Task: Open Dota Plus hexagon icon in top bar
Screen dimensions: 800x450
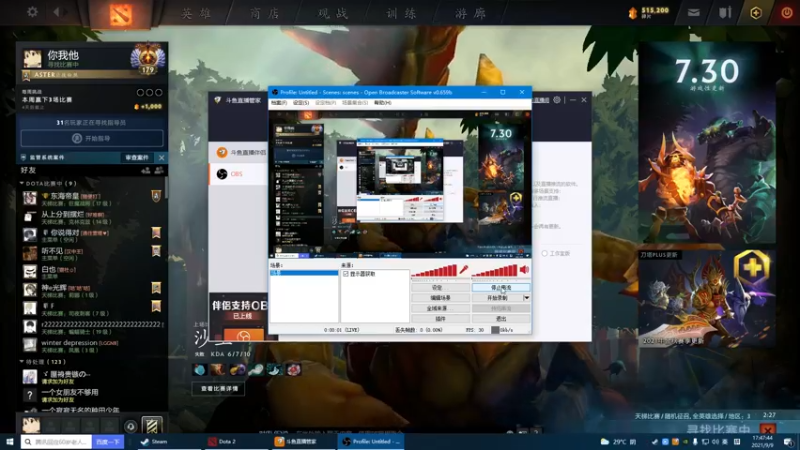Action: coord(756,13)
